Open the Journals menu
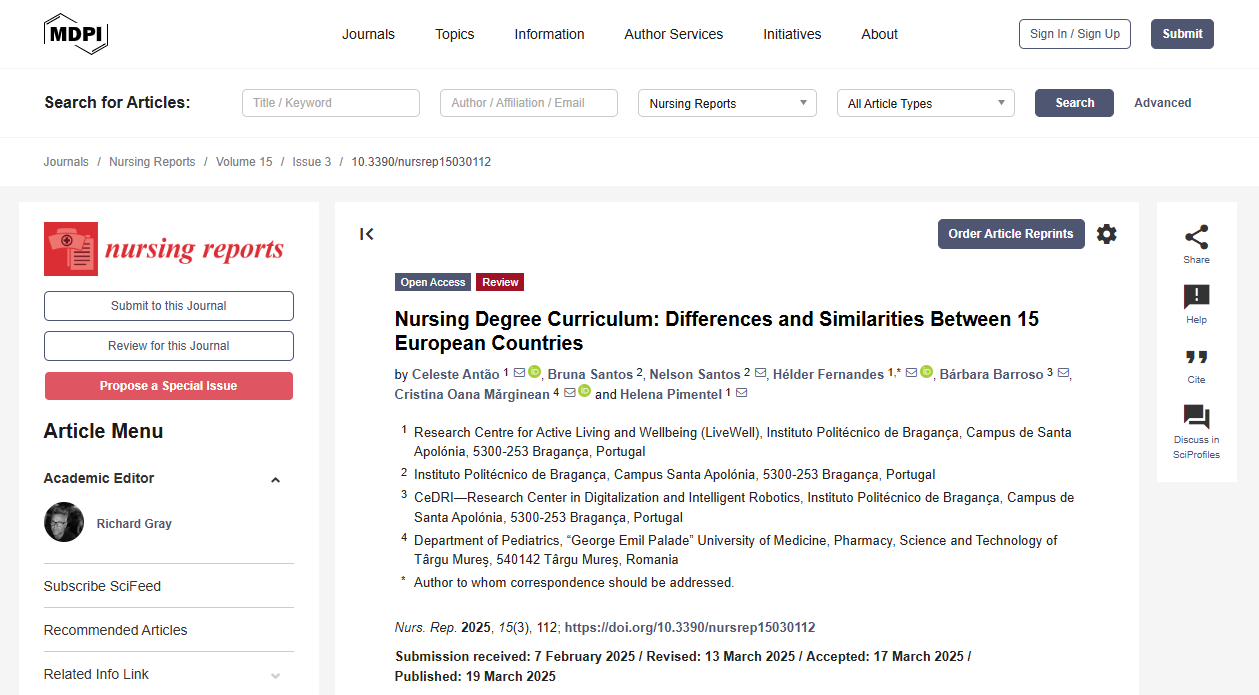The image size is (1259, 695). 368,34
